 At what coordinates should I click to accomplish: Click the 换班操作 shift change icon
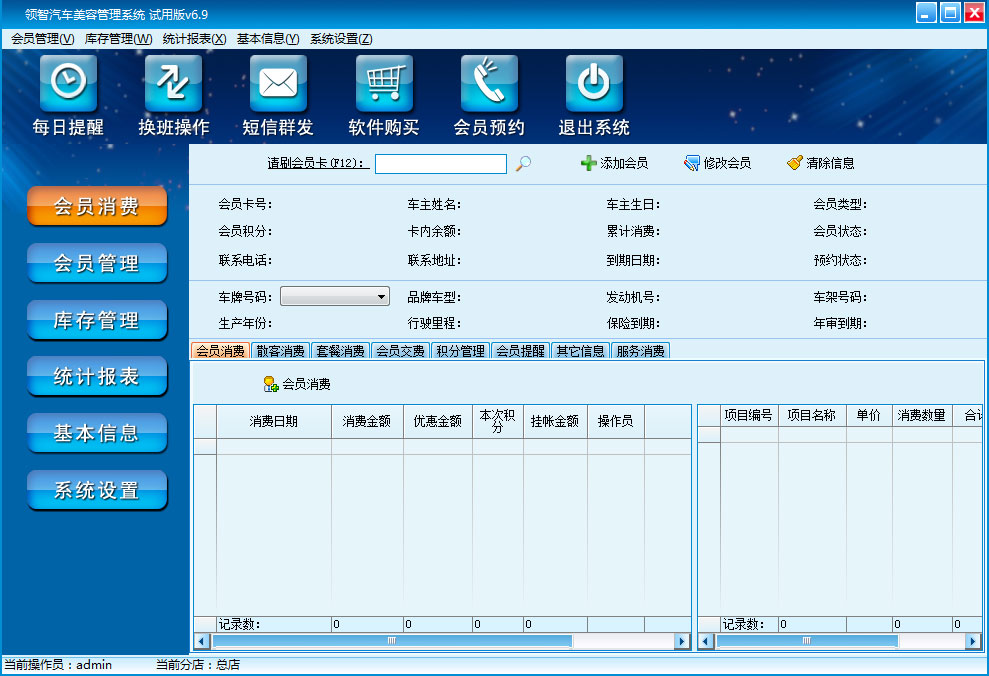click(x=173, y=83)
